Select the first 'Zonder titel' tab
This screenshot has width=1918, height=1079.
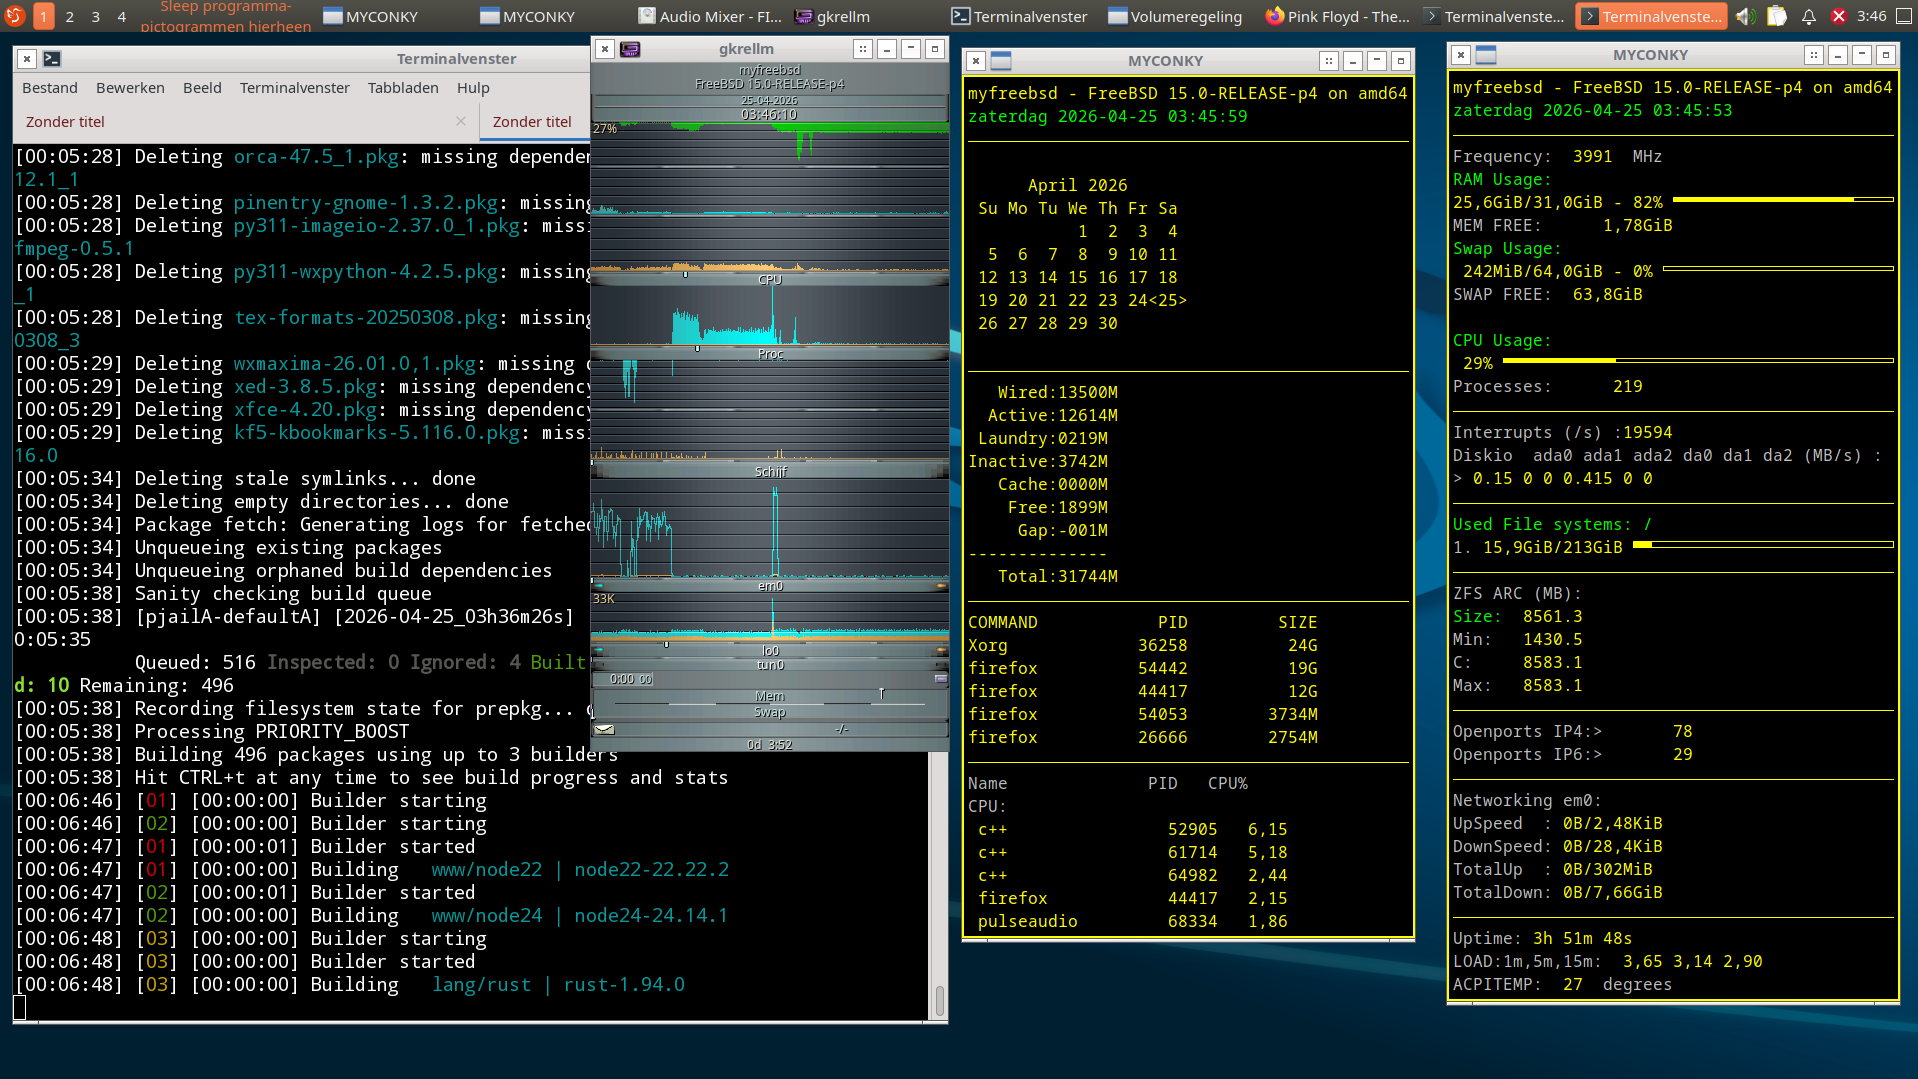click(65, 122)
